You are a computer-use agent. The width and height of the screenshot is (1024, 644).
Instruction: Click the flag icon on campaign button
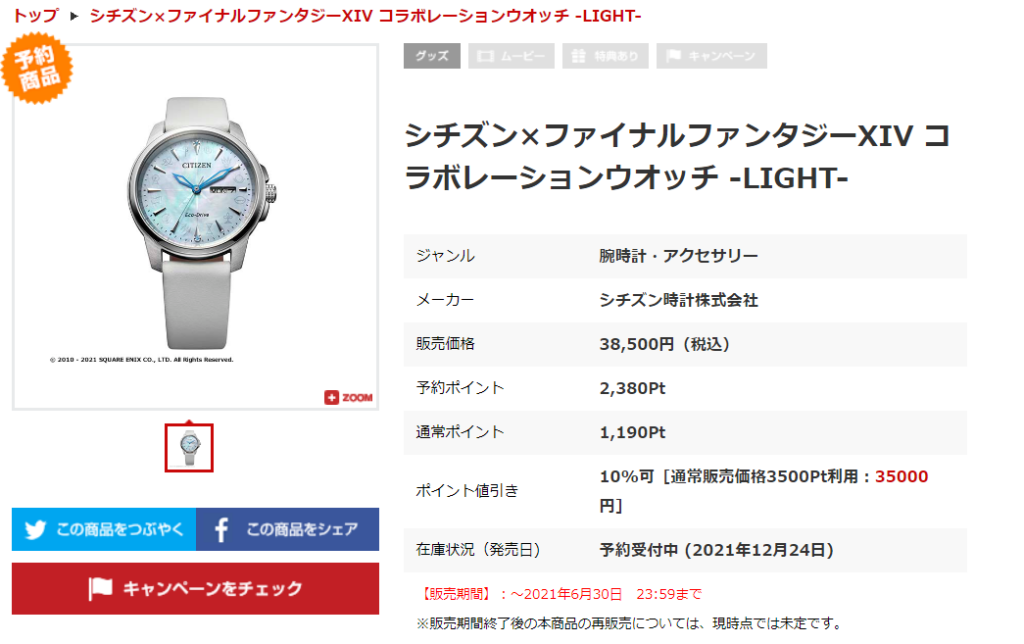click(100, 588)
